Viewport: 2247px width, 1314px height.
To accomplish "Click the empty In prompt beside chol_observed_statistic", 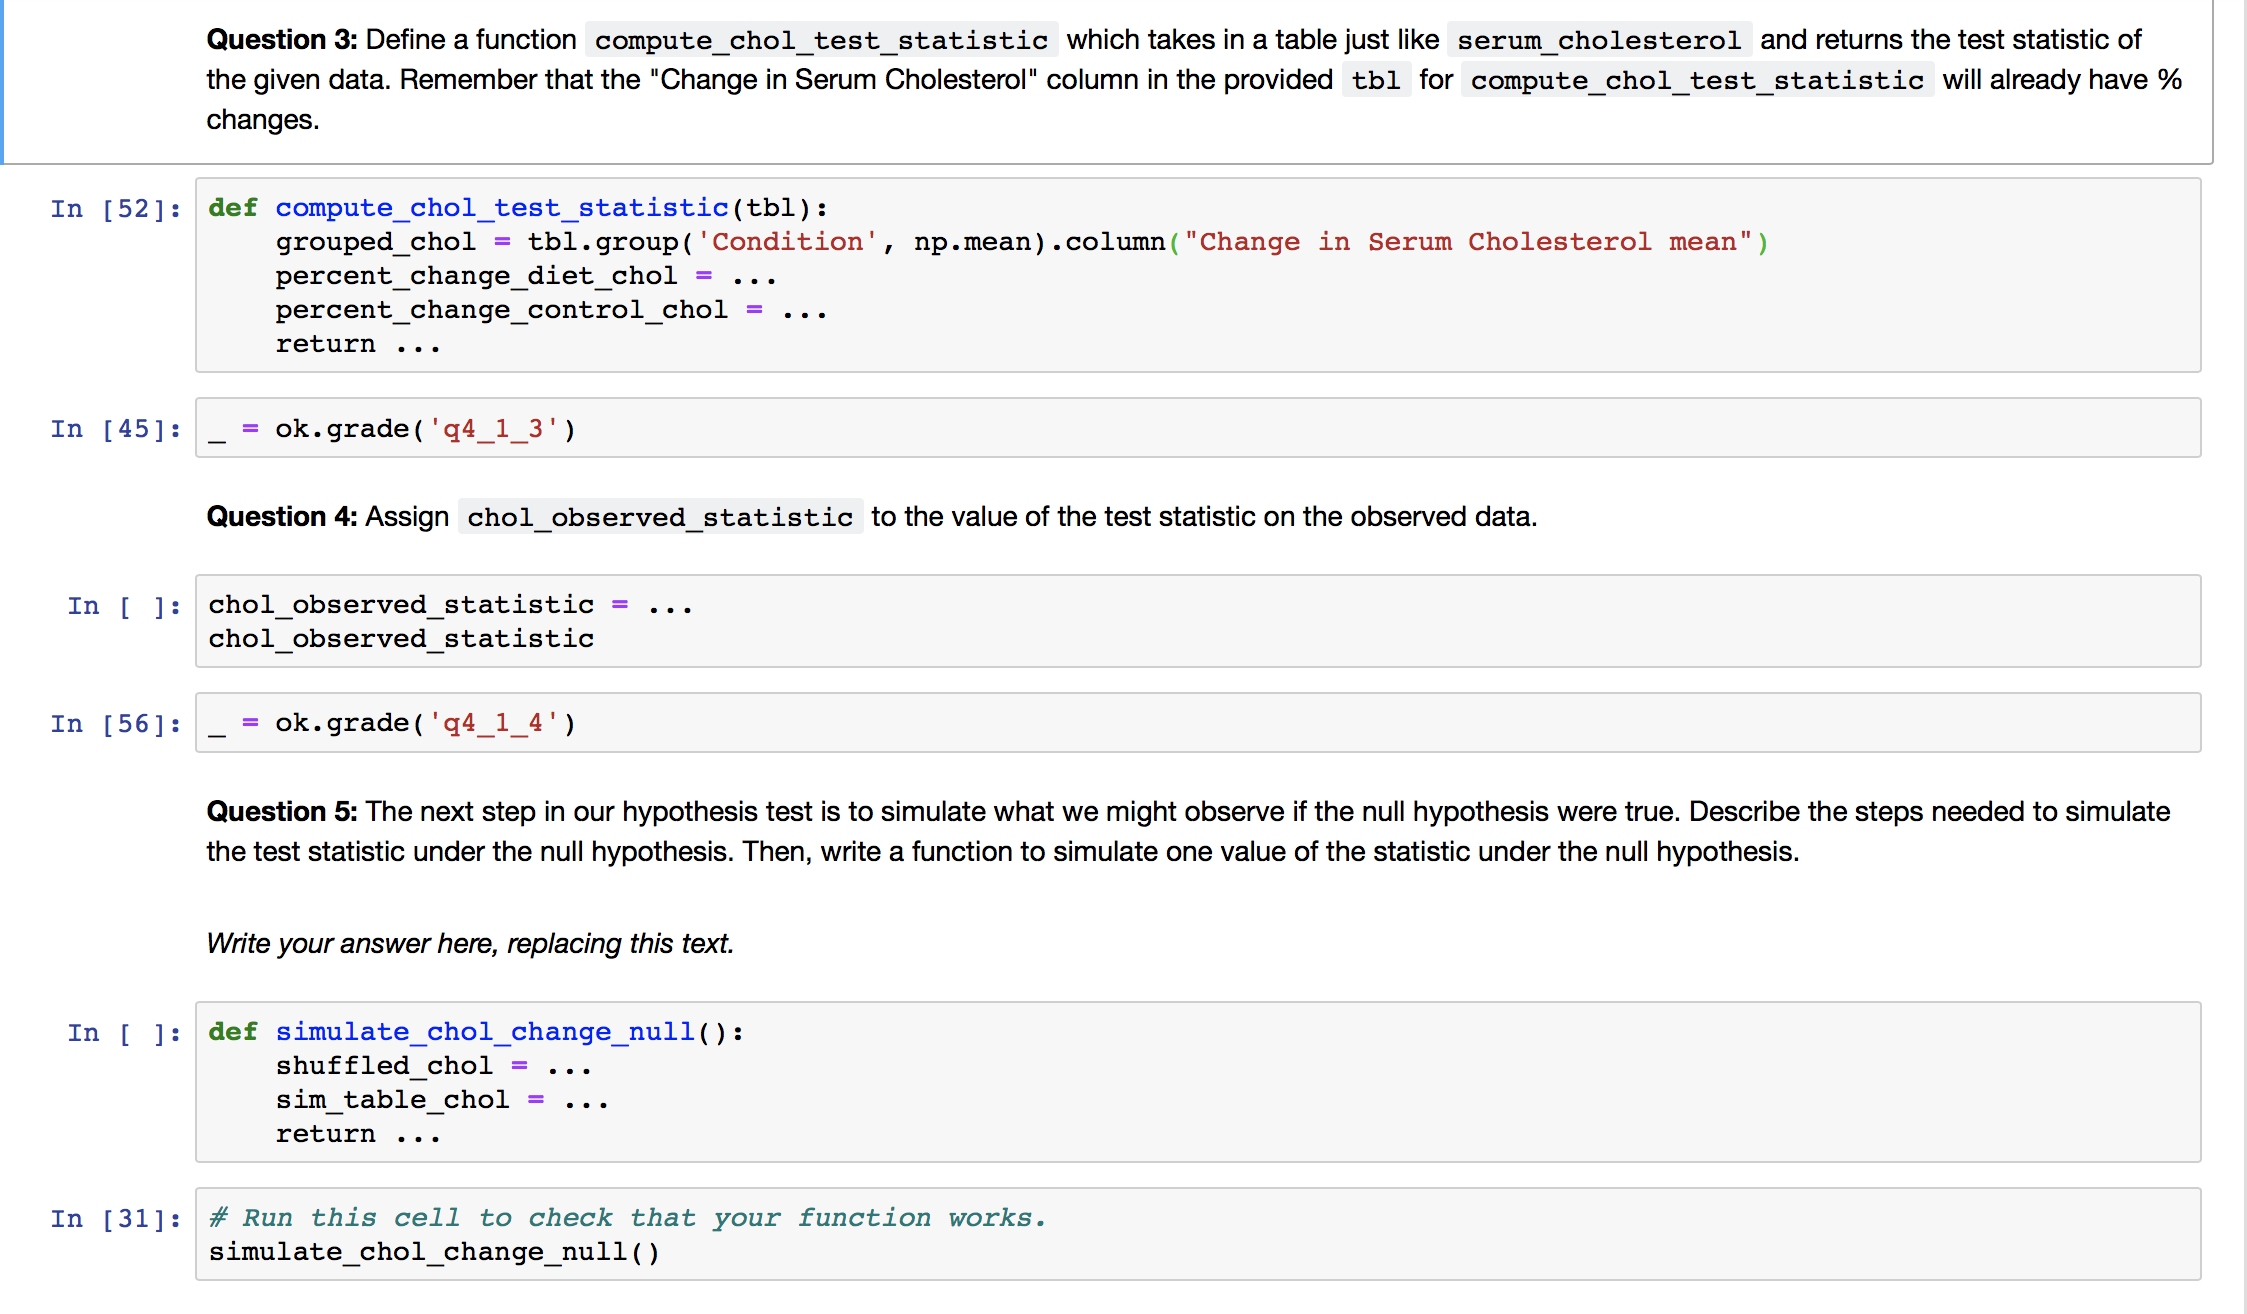I will tap(124, 605).
